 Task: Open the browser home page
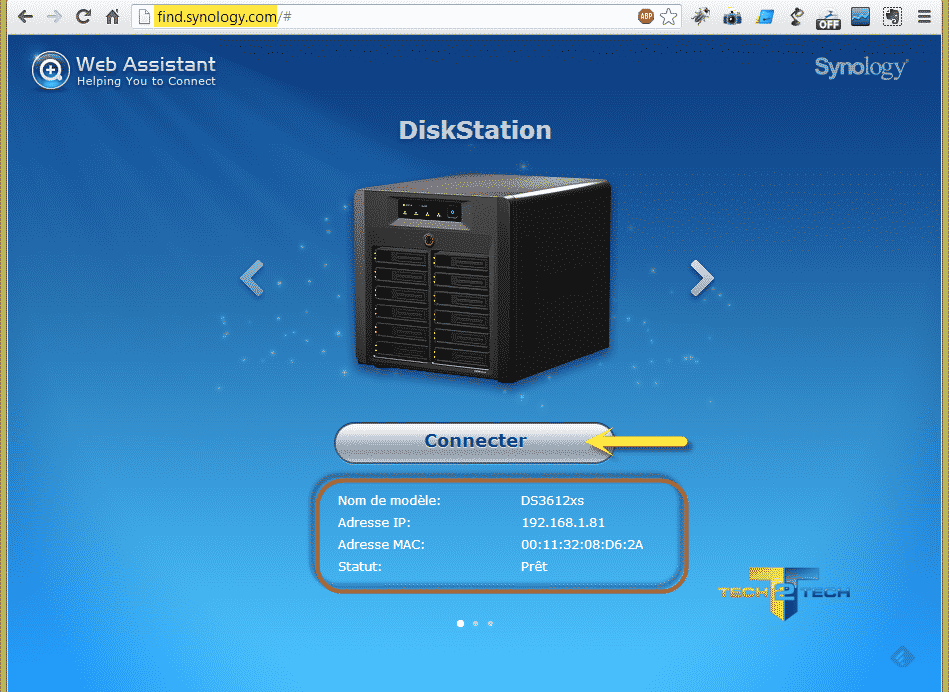tap(113, 16)
